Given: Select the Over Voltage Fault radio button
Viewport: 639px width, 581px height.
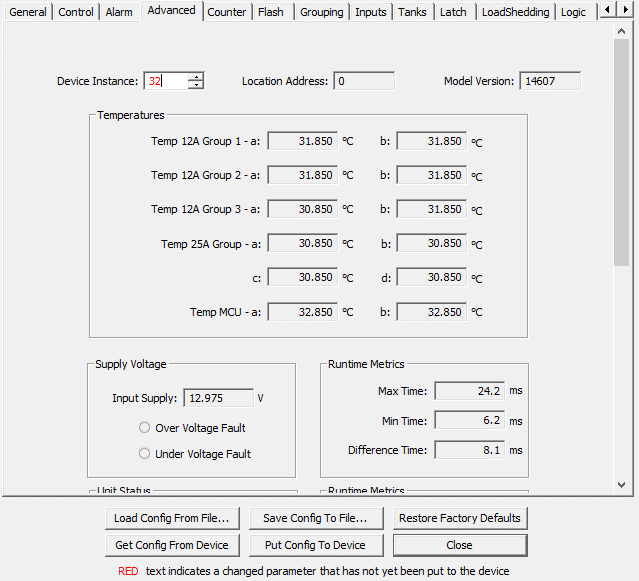Looking at the screenshot, I should [x=145, y=428].
